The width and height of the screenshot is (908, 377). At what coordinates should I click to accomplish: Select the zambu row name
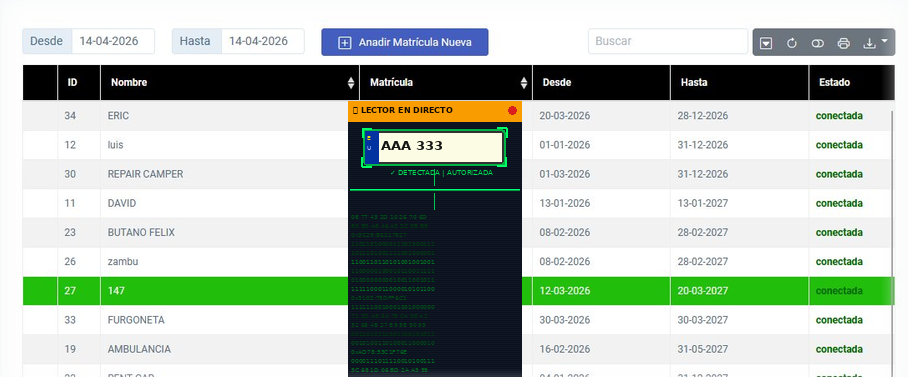[122, 262]
